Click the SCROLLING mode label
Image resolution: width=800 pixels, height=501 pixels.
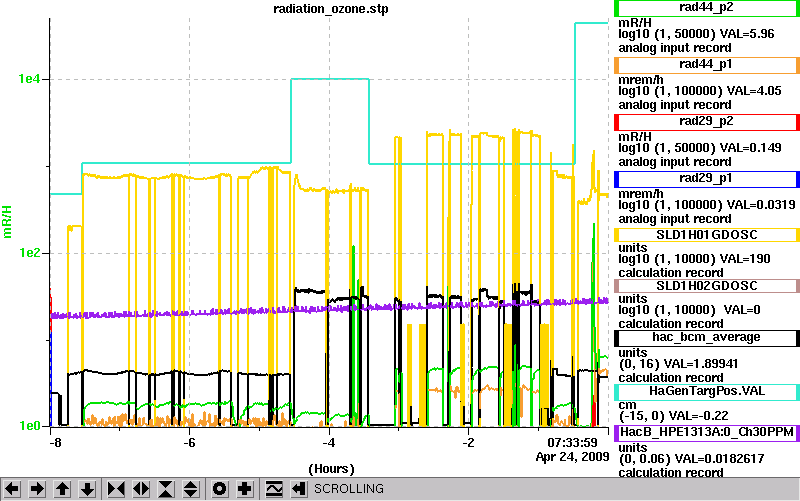point(348,489)
